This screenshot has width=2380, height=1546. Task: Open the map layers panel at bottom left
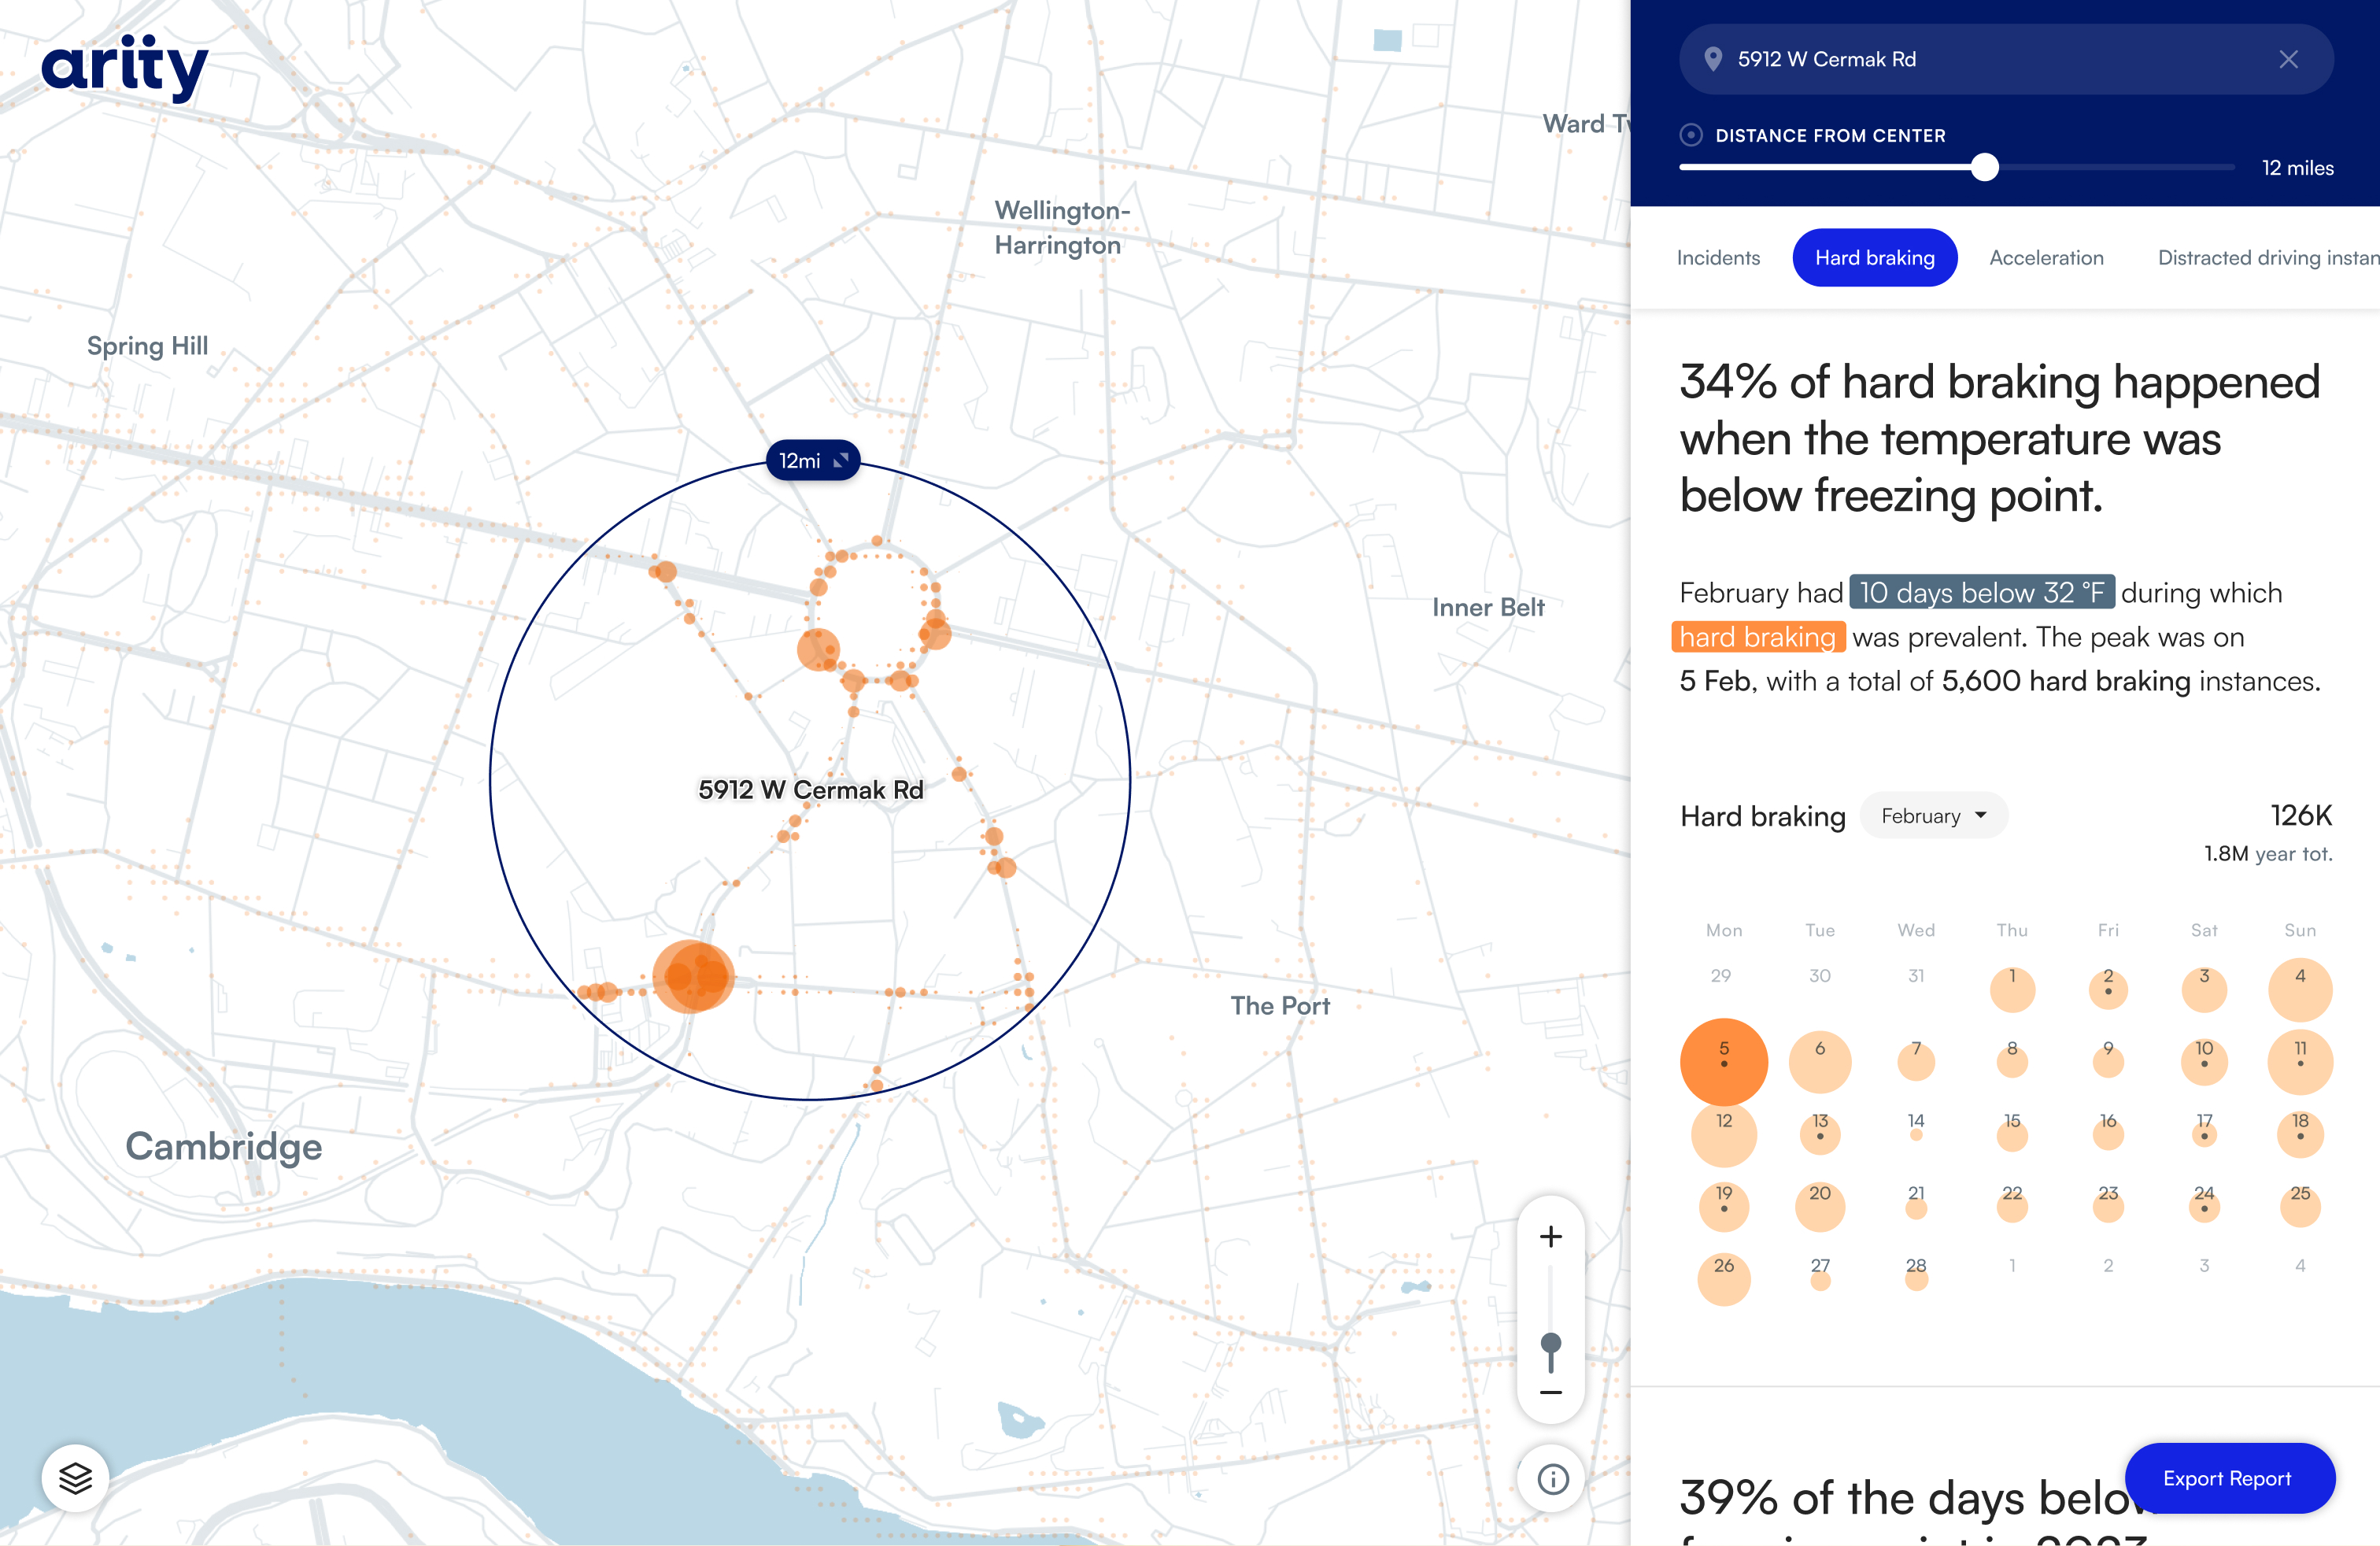tap(76, 1478)
